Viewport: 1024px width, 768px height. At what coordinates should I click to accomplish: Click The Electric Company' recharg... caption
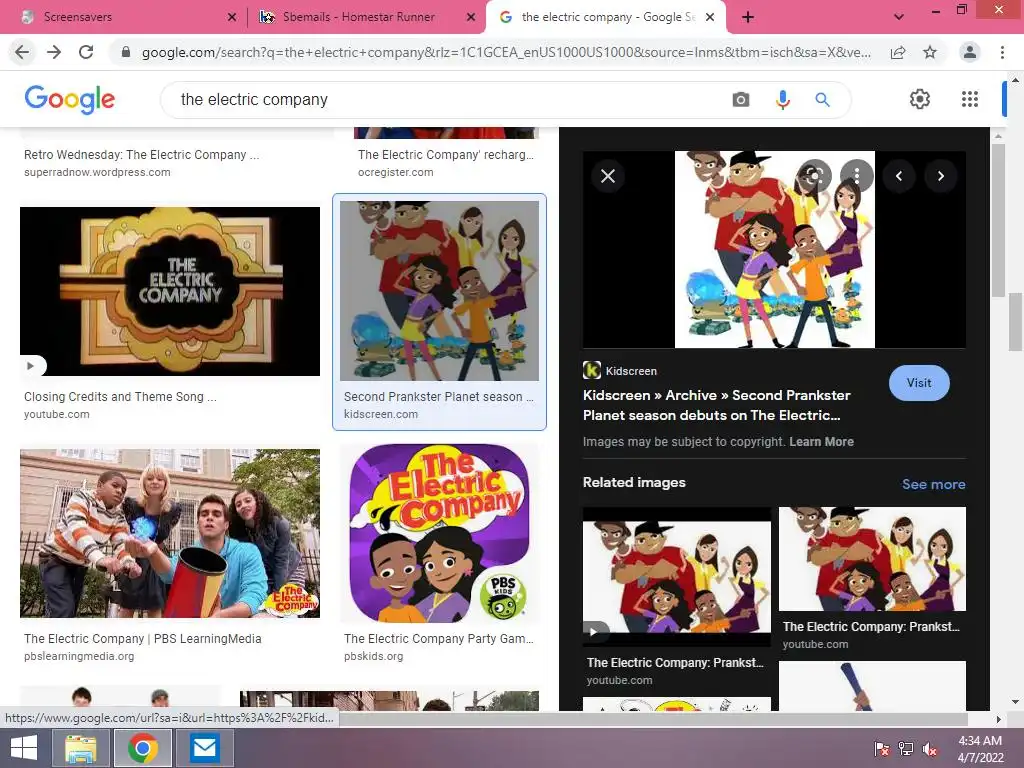(x=446, y=155)
